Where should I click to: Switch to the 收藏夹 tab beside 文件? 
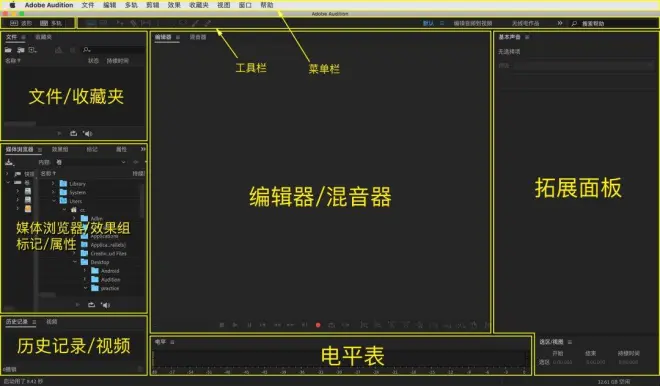point(43,37)
